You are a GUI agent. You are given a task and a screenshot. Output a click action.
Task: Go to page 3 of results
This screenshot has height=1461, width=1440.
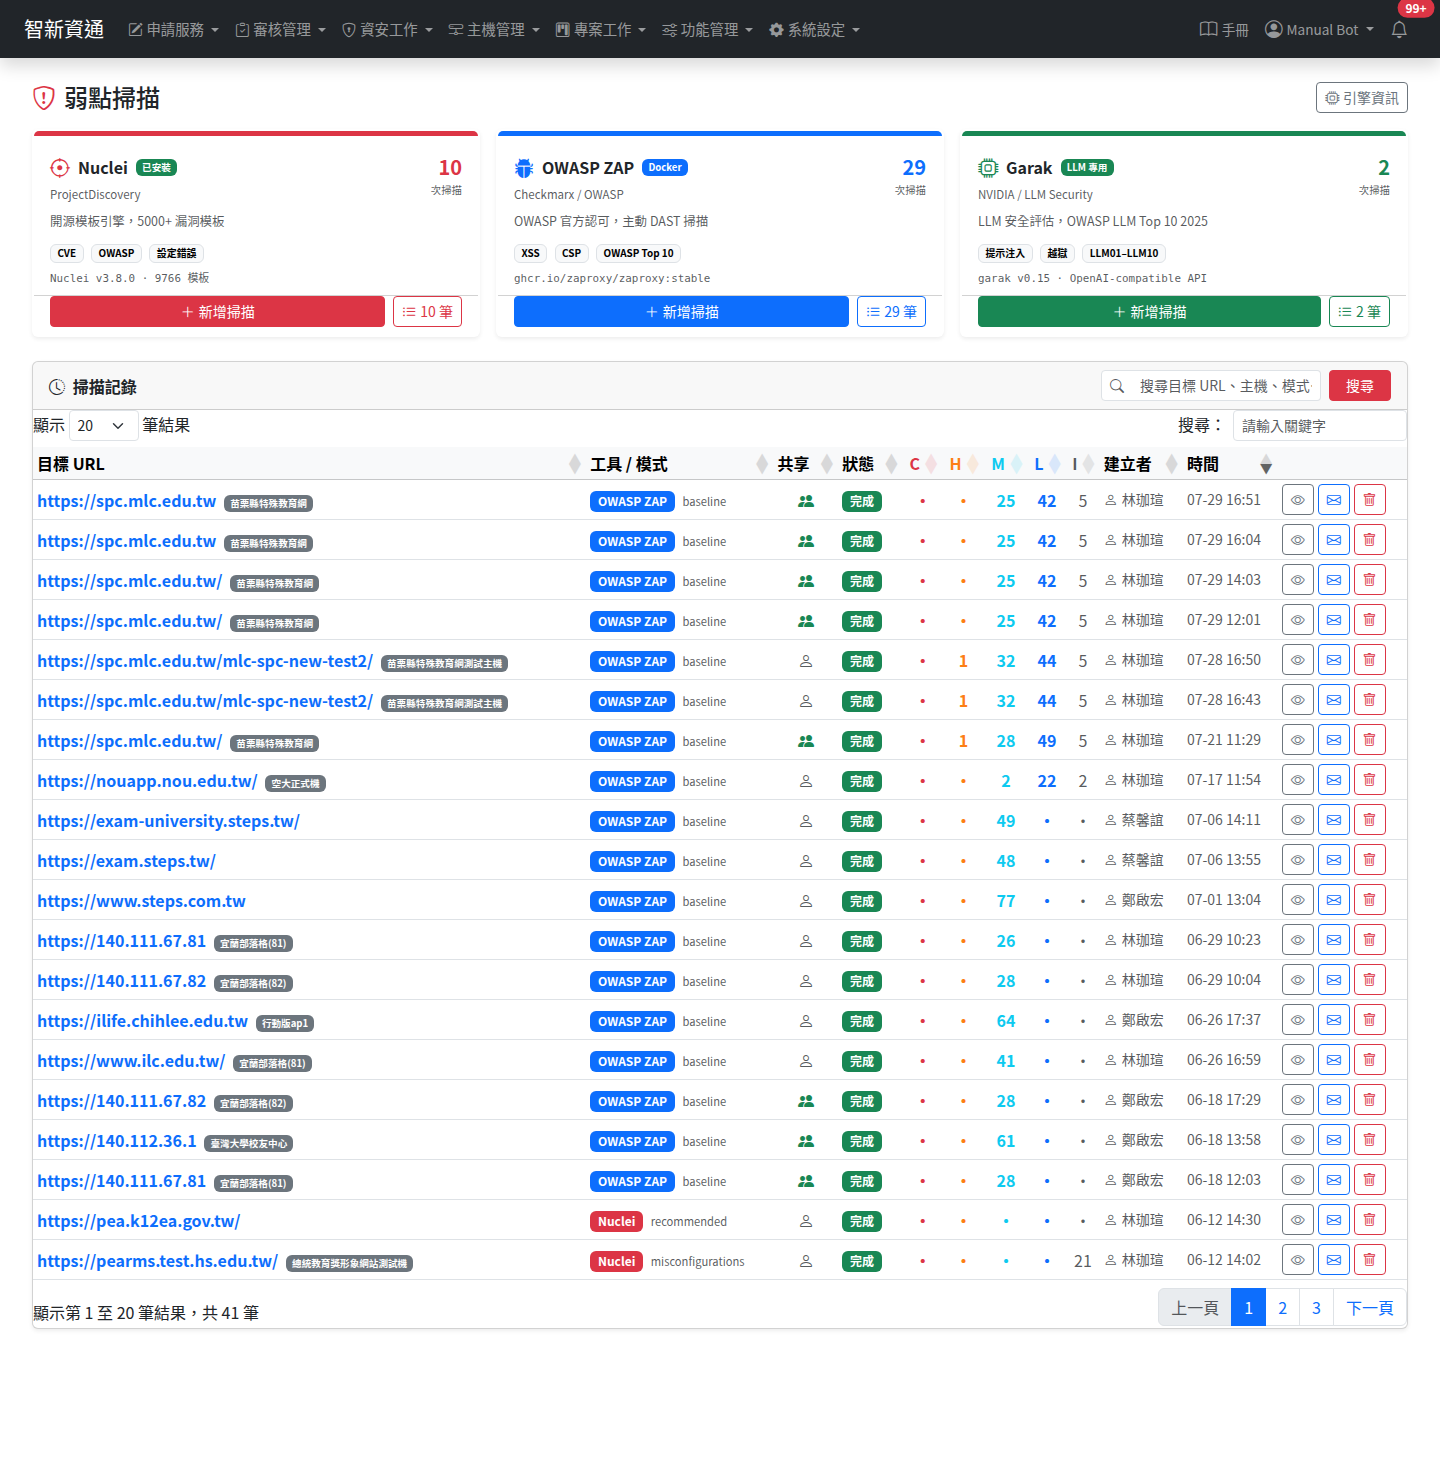(1316, 1308)
